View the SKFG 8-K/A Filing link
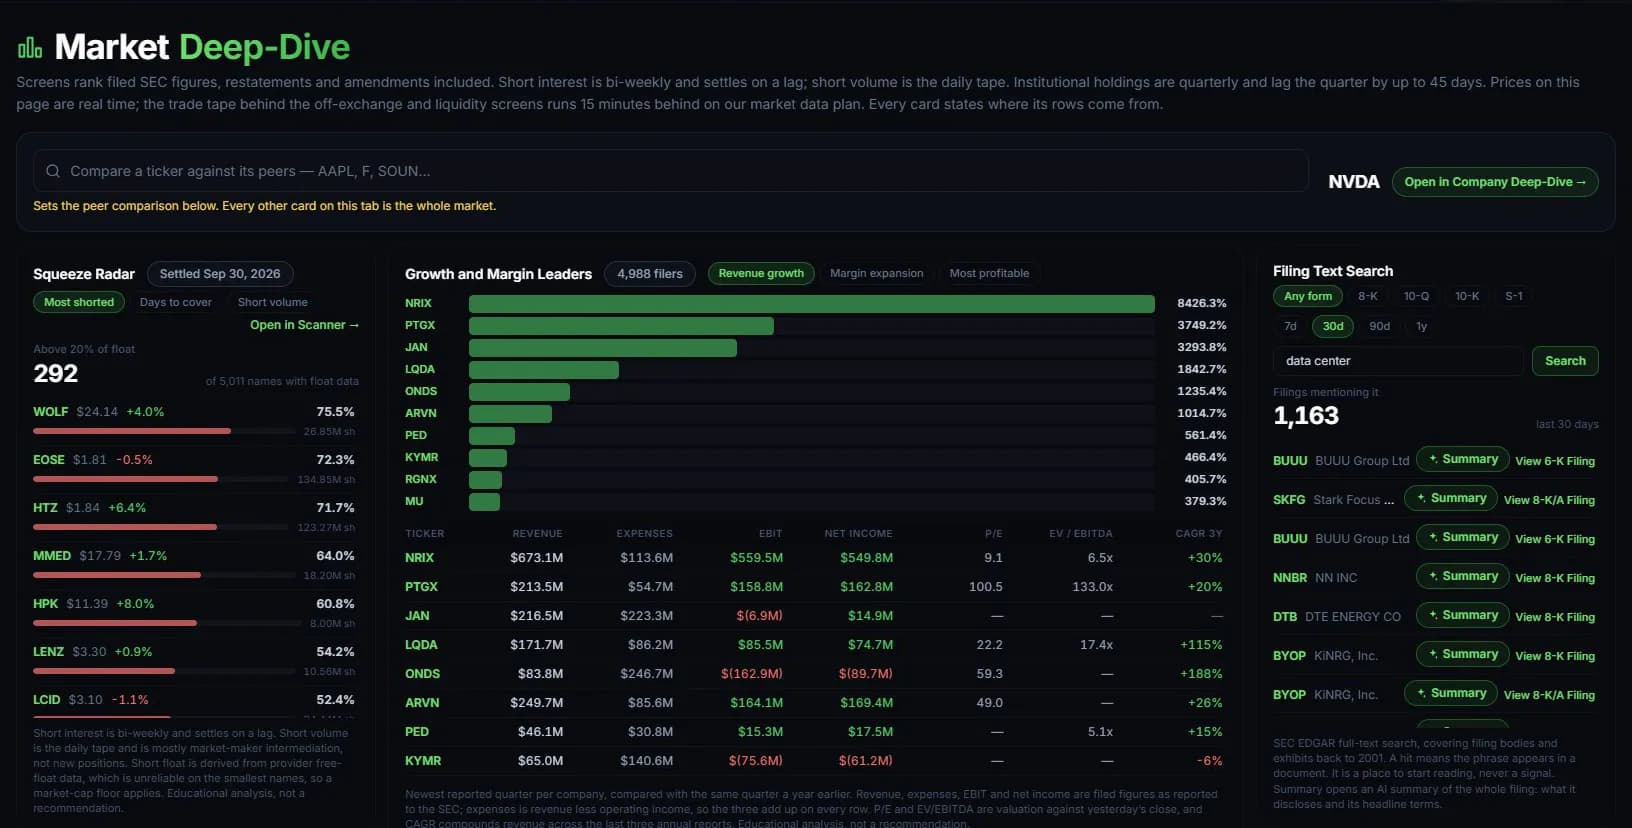Image resolution: width=1632 pixels, height=828 pixels. 1549,500
